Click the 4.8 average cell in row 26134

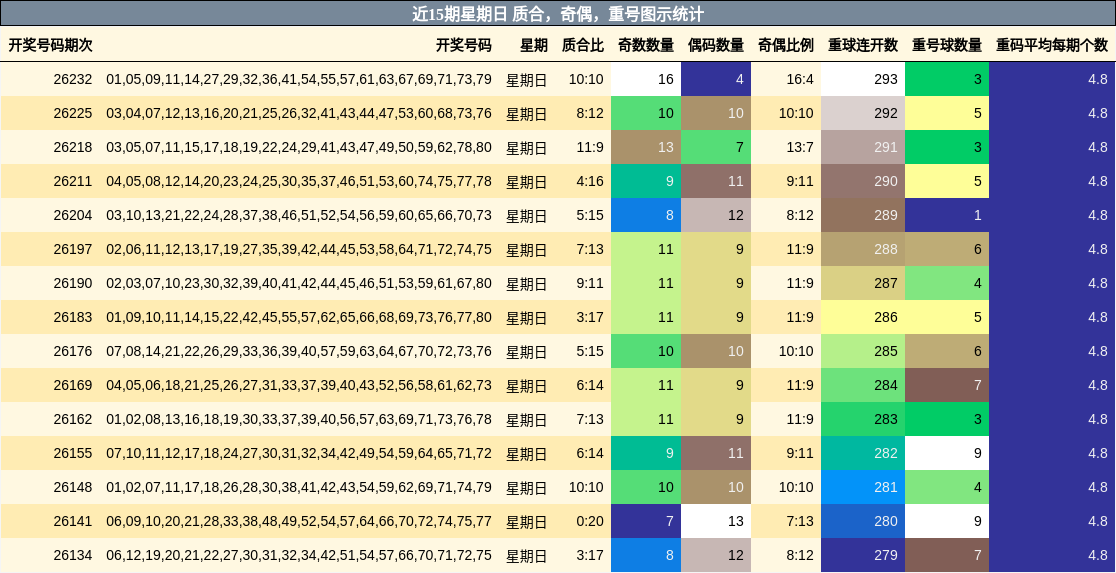click(x=1053, y=555)
